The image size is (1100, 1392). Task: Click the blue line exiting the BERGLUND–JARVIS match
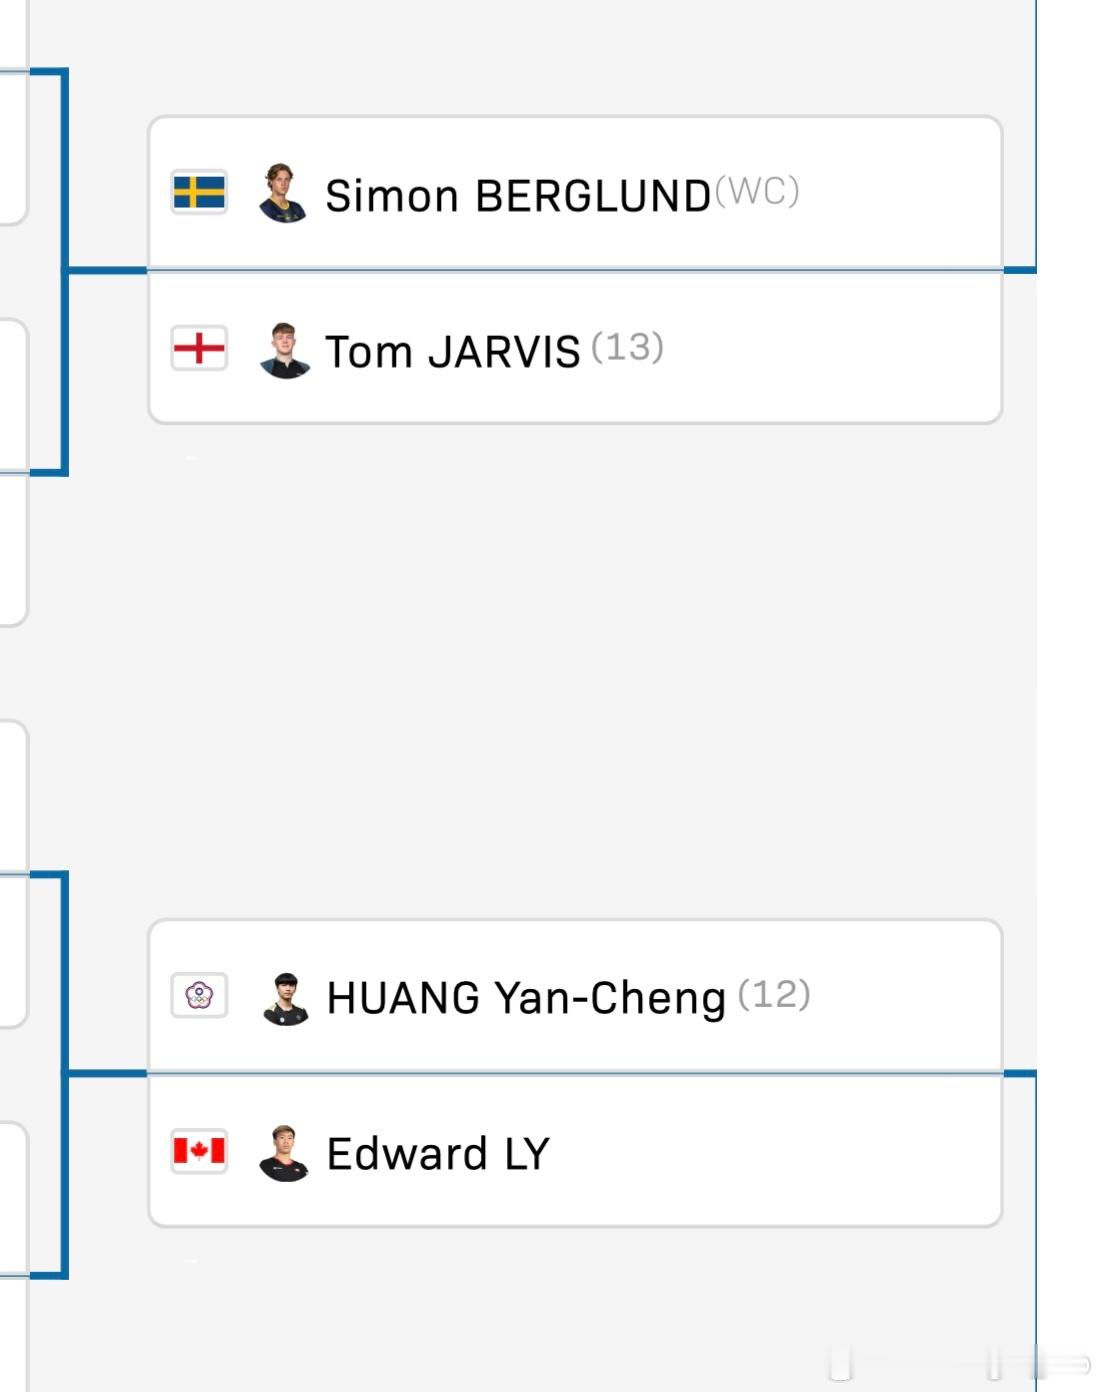(x=1019, y=269)
